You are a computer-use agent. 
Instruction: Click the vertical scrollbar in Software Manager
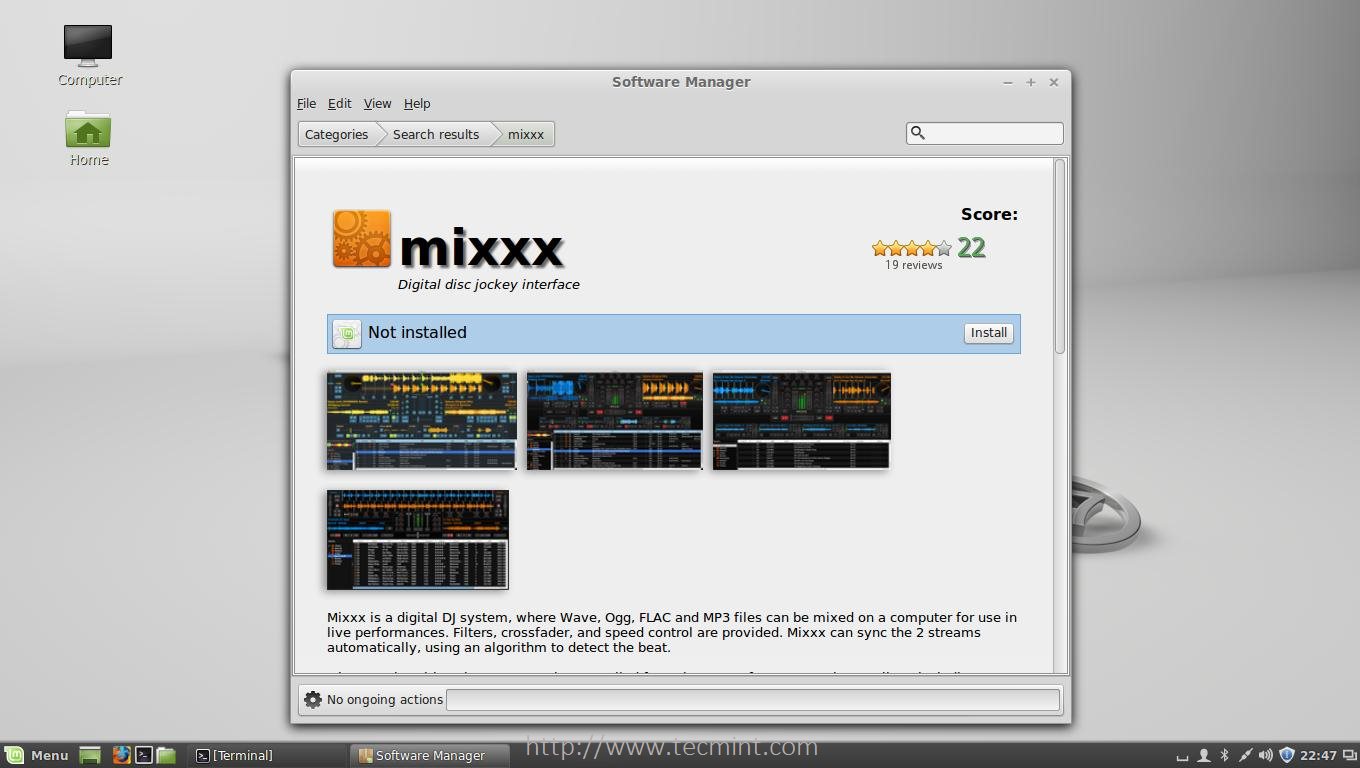click(1060, 256)
